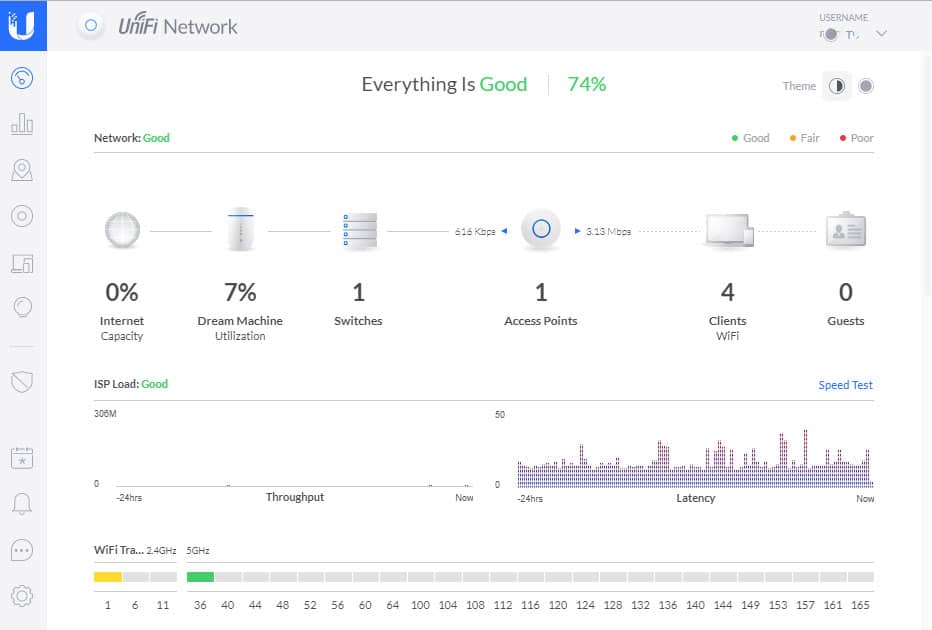Open the Statistics bar chart icon
Screen dimensions: 932x630
point(22,125)
